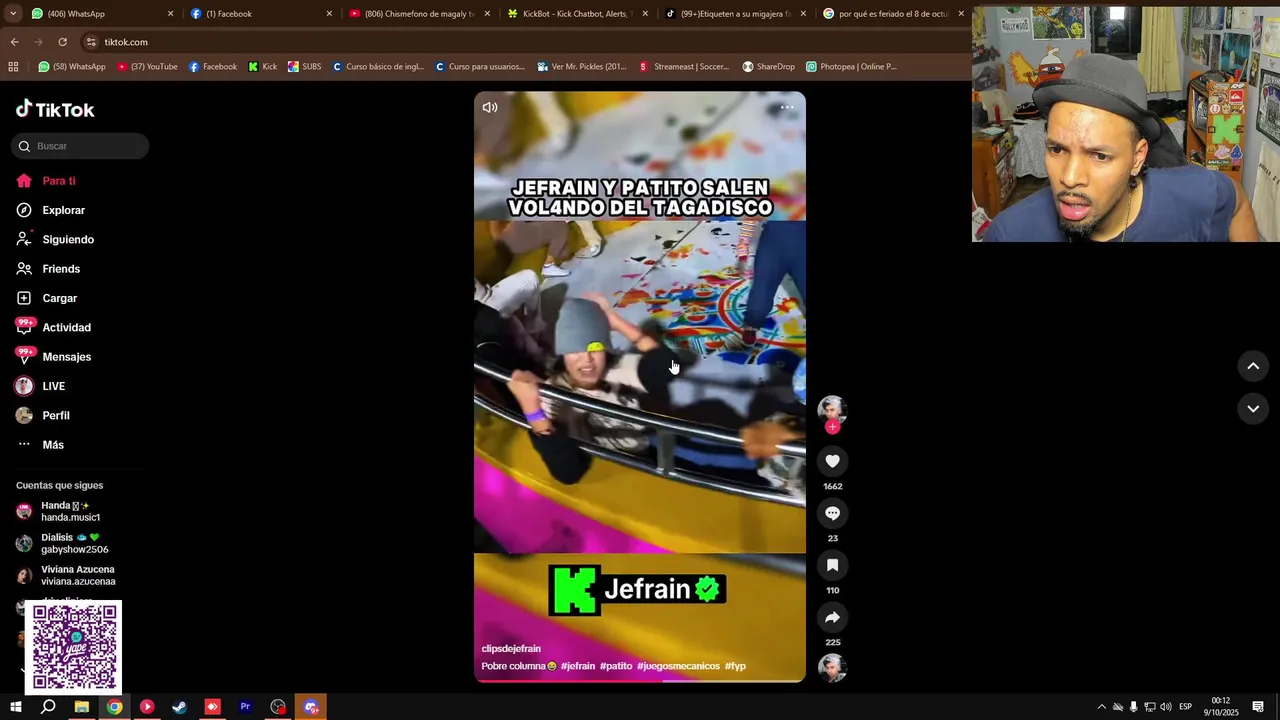Click the #juegosmecanicos hashtag
This screenshot has height=720, width=1280.
pyautogui.click(x=678, y=666)
